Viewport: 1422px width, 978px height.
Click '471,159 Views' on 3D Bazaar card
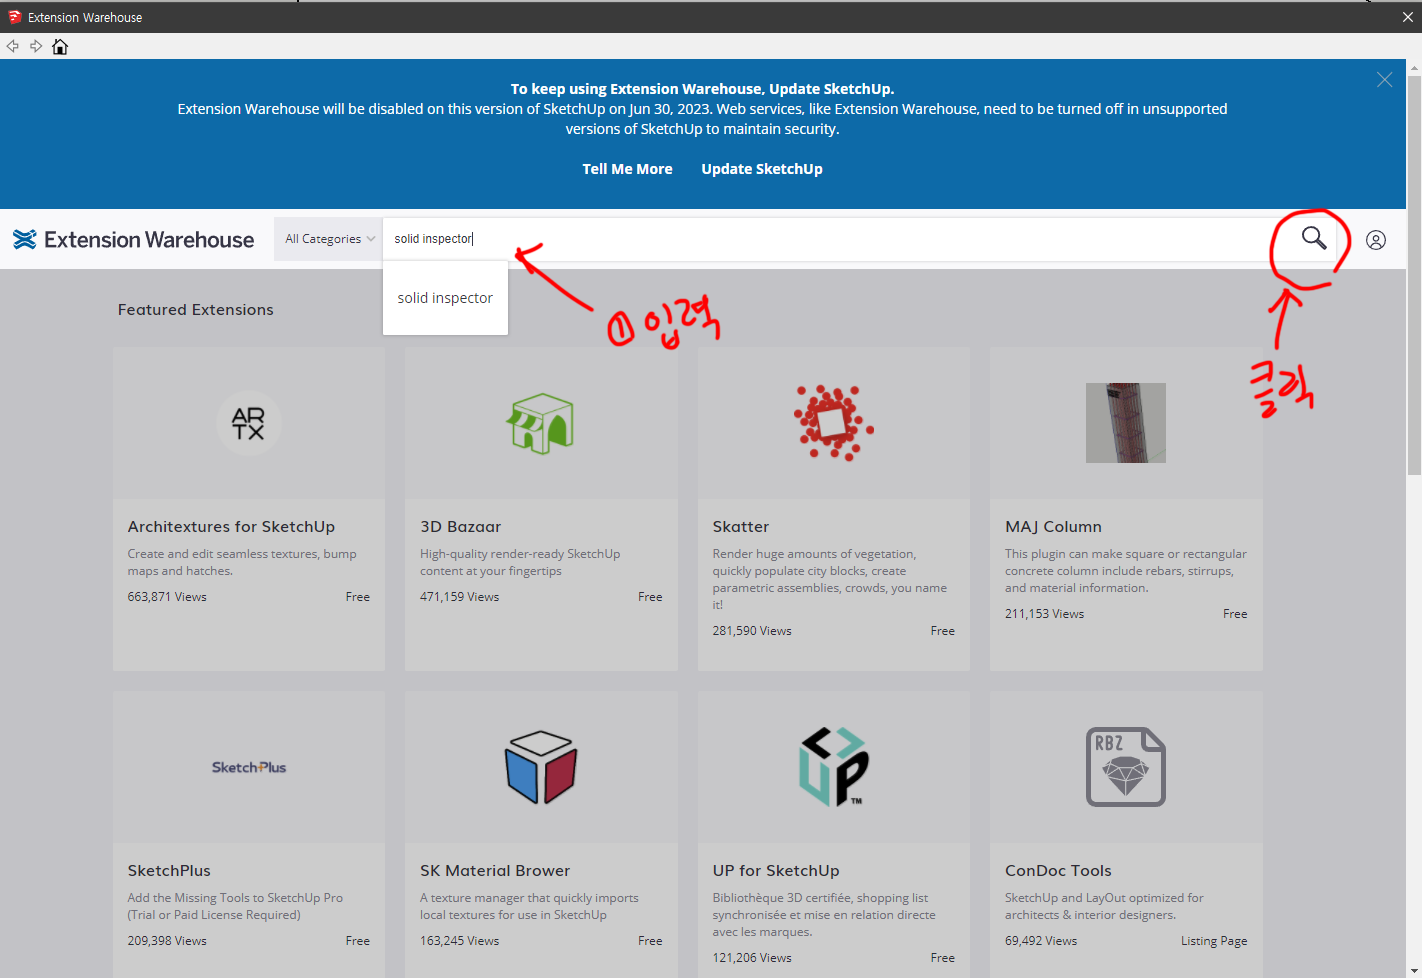pyautogui.click(x=459, y=597)
